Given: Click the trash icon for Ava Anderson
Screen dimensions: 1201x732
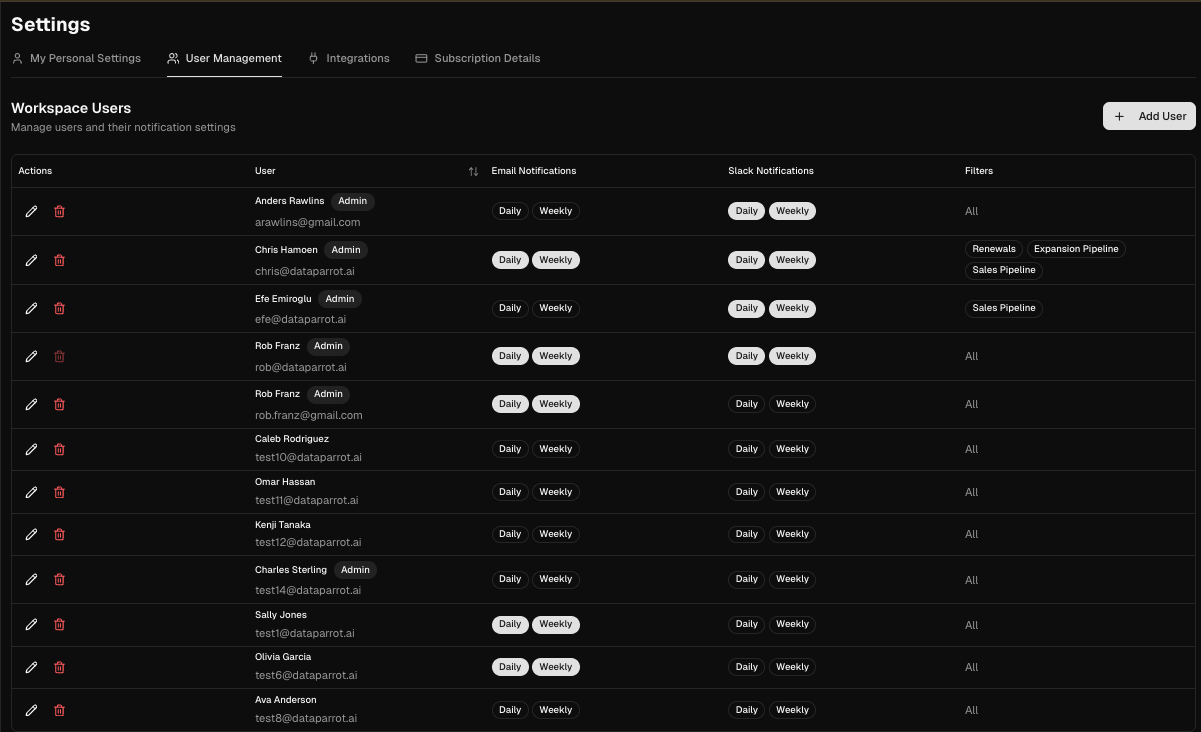Looking at the screenshot, I should coord(59,710).
